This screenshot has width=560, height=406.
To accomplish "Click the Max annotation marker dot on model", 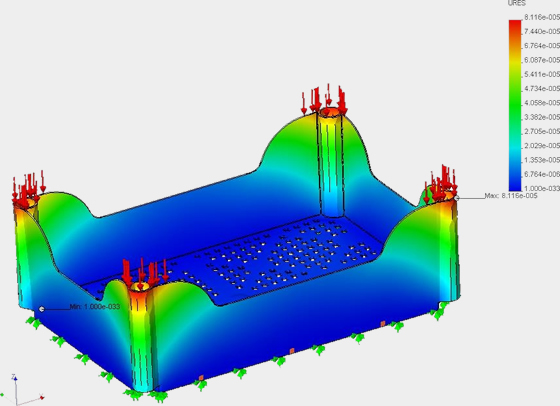I will point(456,197).
